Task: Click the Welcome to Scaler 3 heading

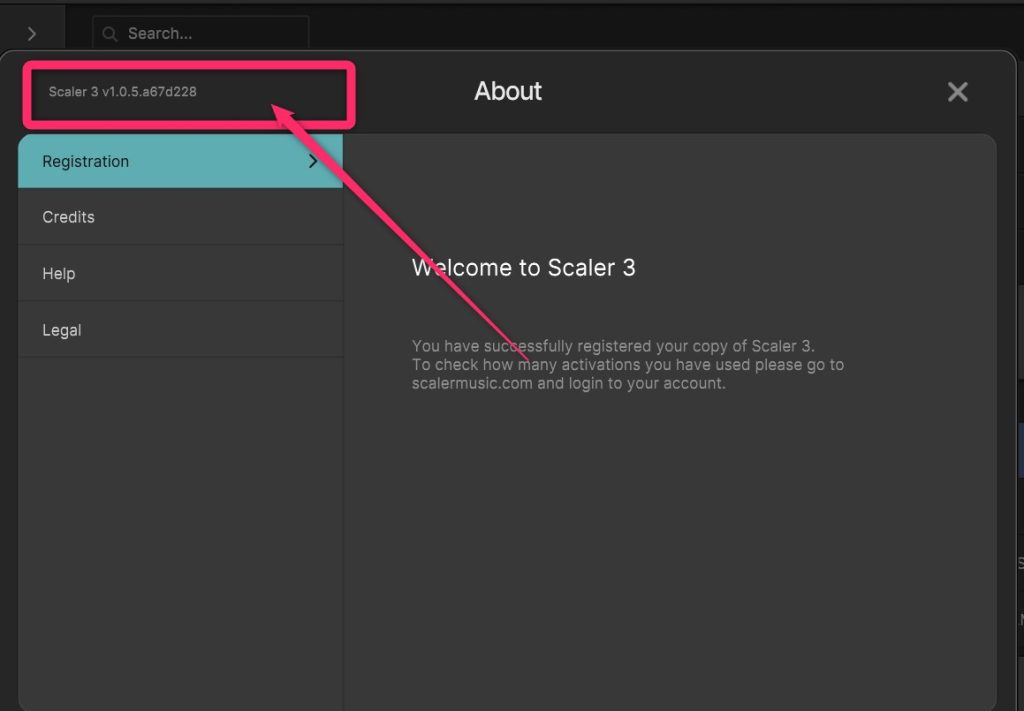Action: (523, 268)
